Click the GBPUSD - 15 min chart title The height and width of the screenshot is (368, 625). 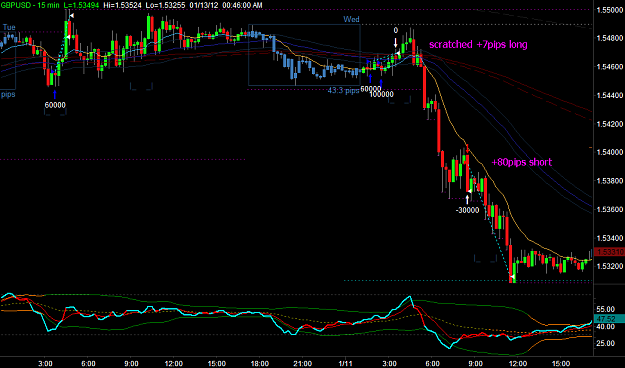pyautogui.click(x=30, y=5)
